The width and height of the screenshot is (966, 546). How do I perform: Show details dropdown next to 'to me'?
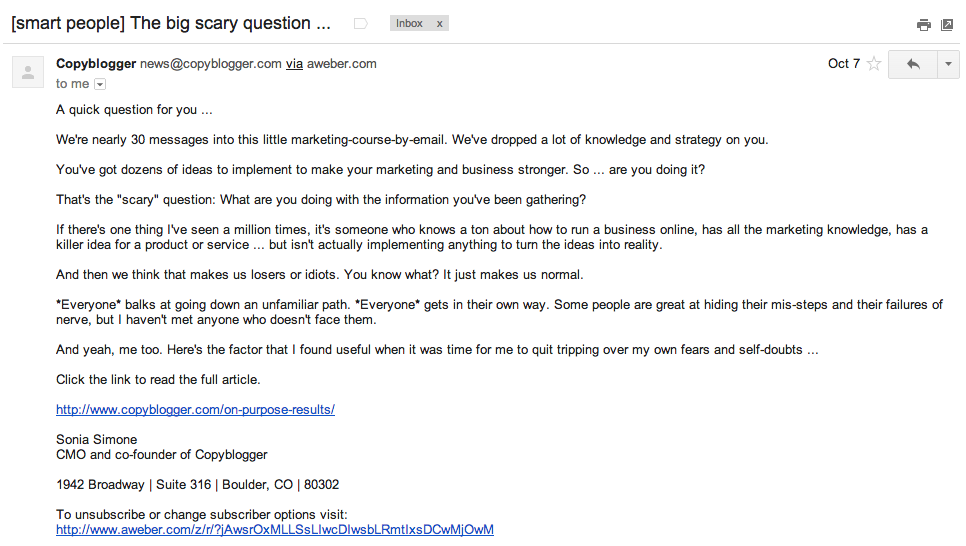pyautogui.click(x=100, y=84)
